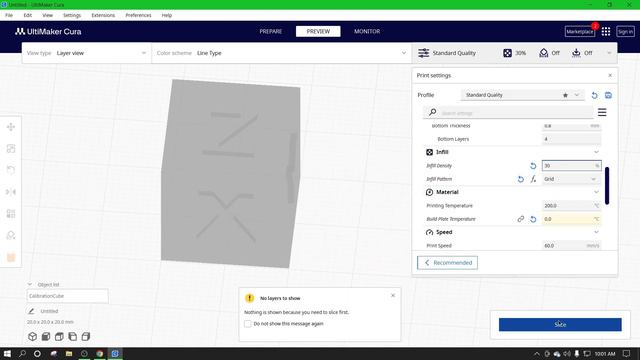Open the Preferences menu
This screenshot has height=360, width=640.
coord(138,15)
